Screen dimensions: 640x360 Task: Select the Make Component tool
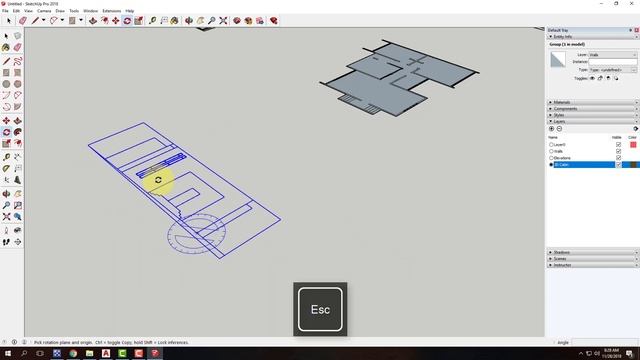click(x=17, y=36)
